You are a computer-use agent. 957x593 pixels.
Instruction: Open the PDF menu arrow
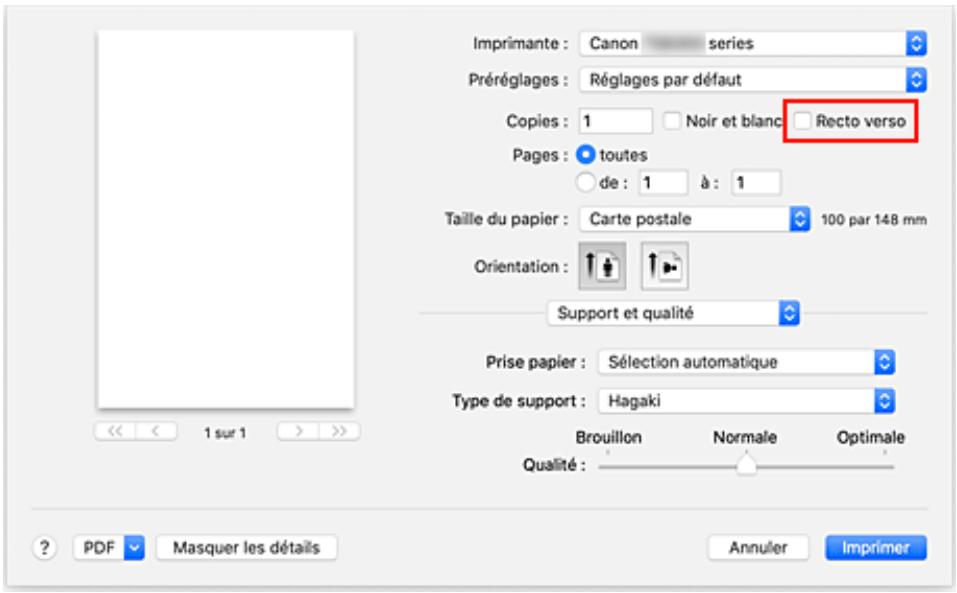pos(134,547)
